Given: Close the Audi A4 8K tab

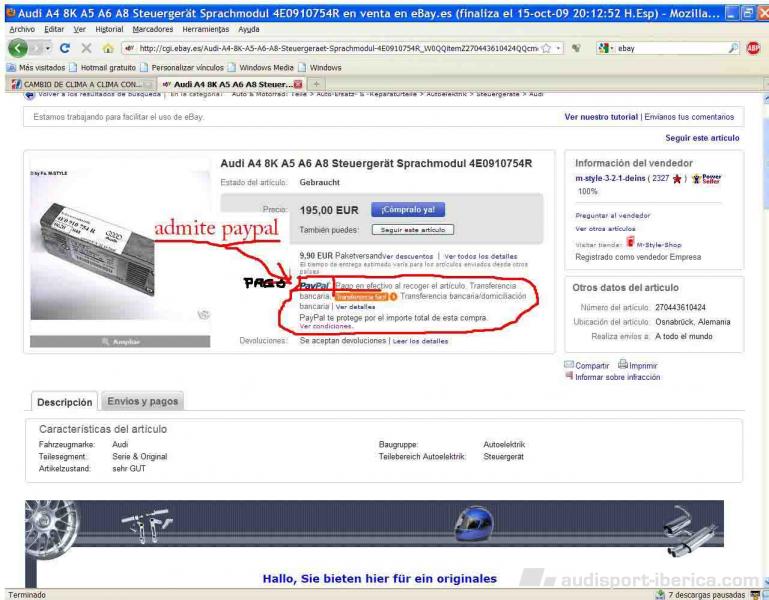Looking at the screenshot, I should (298, 84).
